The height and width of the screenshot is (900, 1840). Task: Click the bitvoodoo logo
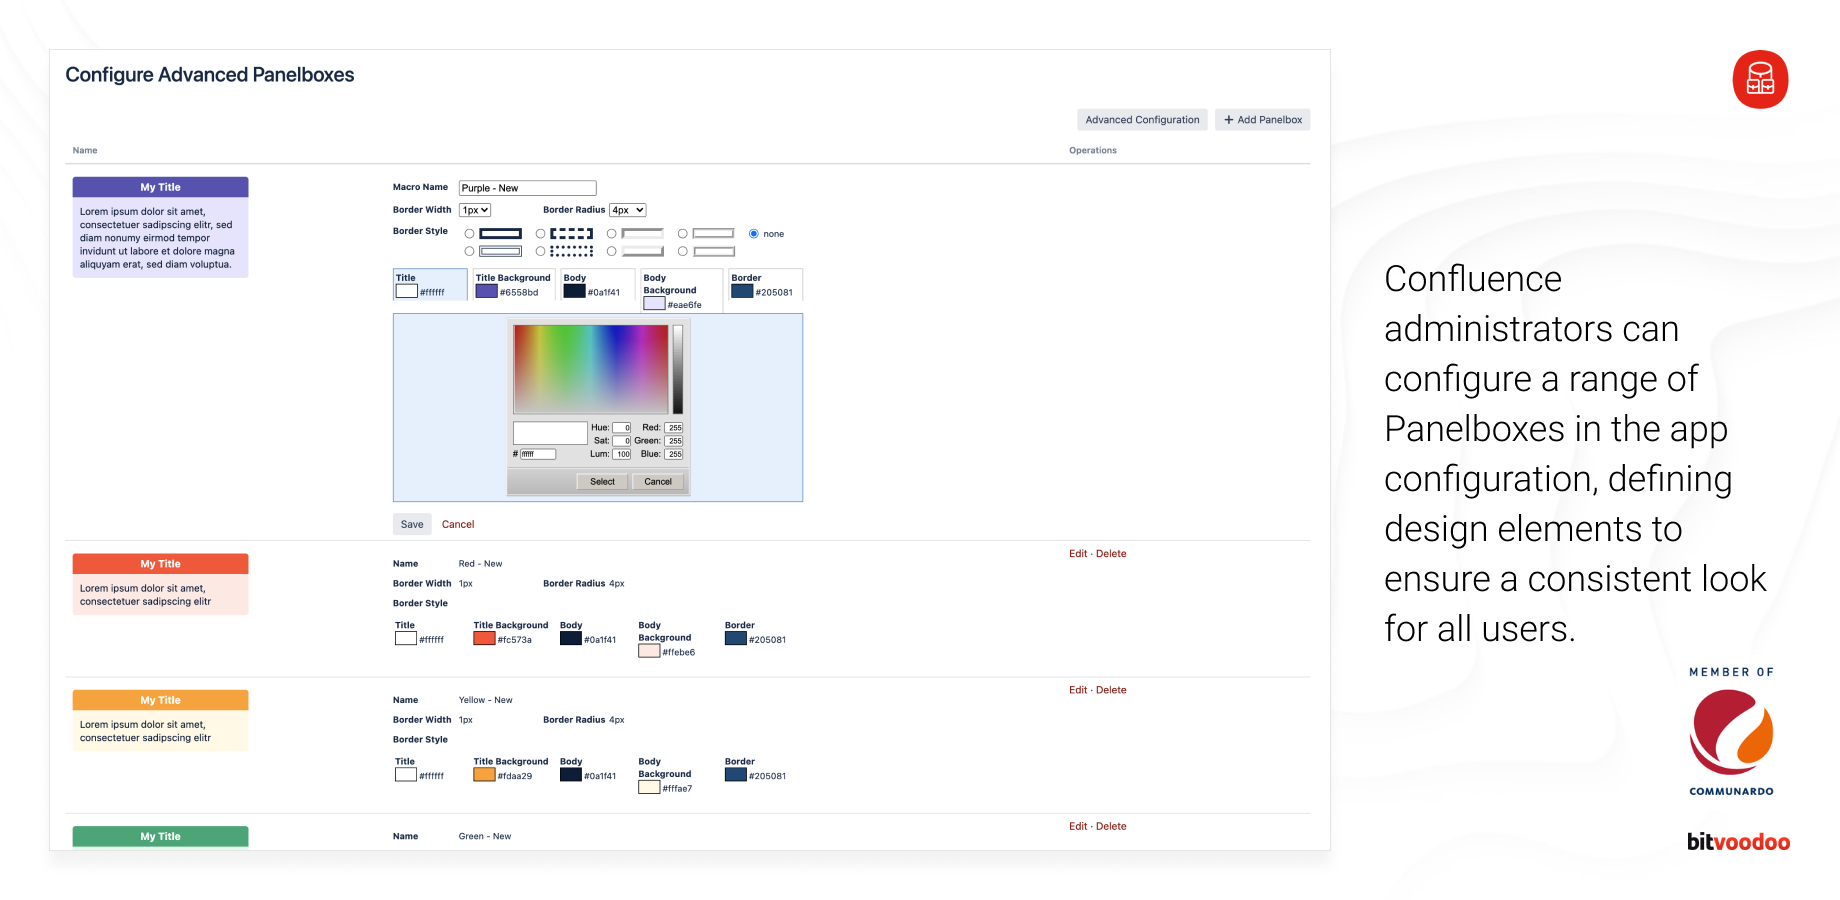[1738, 842]
